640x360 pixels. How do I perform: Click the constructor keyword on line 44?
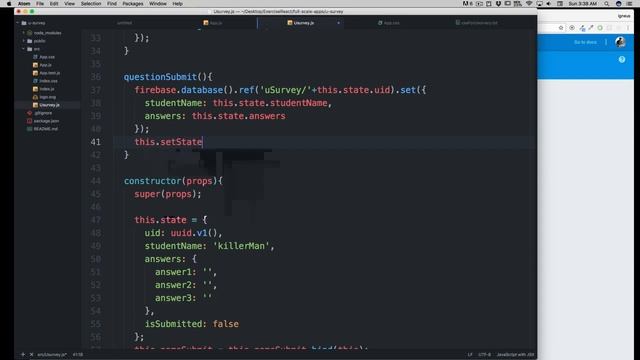coord(153,181)
